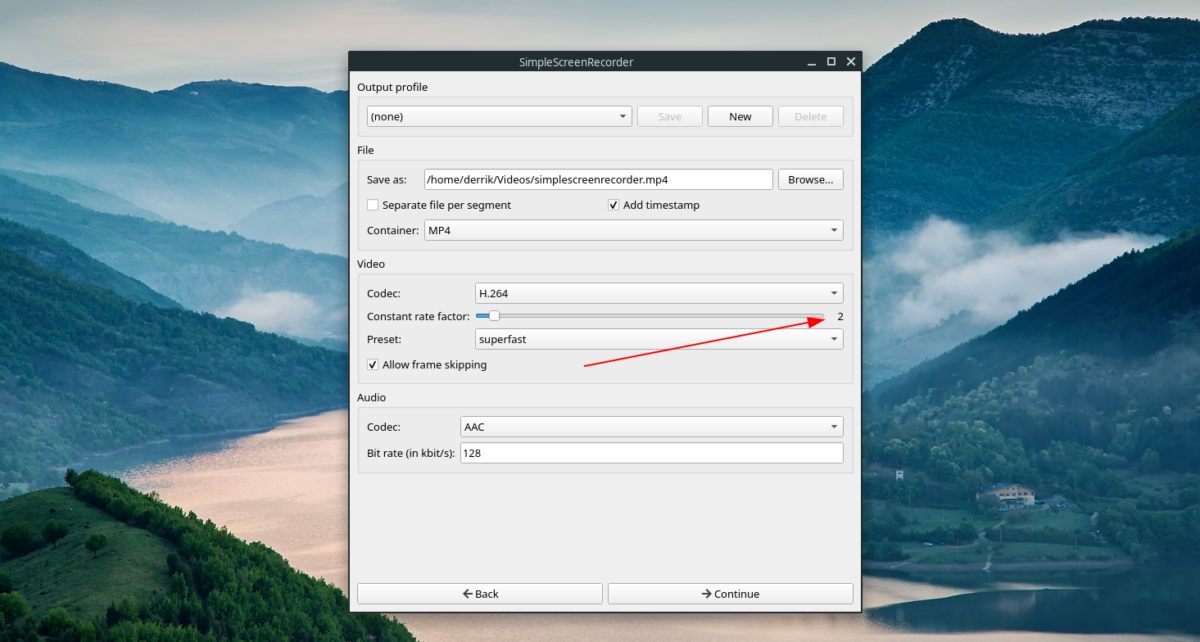Click the grayed-out Save profile button
The image size is (1200, 642).
click(670, 117)
